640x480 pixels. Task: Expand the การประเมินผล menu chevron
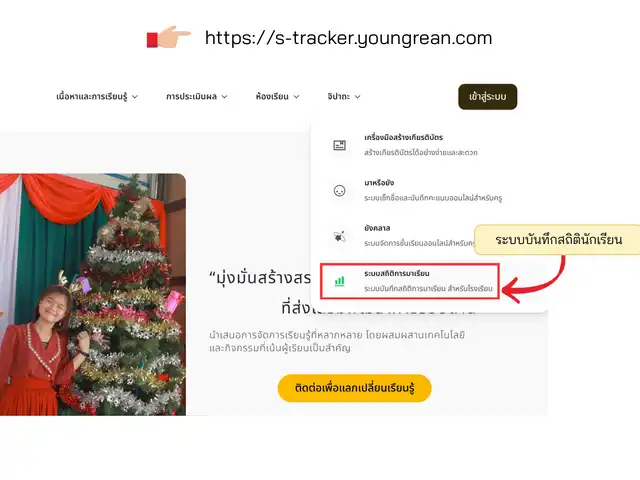[224, 97]
